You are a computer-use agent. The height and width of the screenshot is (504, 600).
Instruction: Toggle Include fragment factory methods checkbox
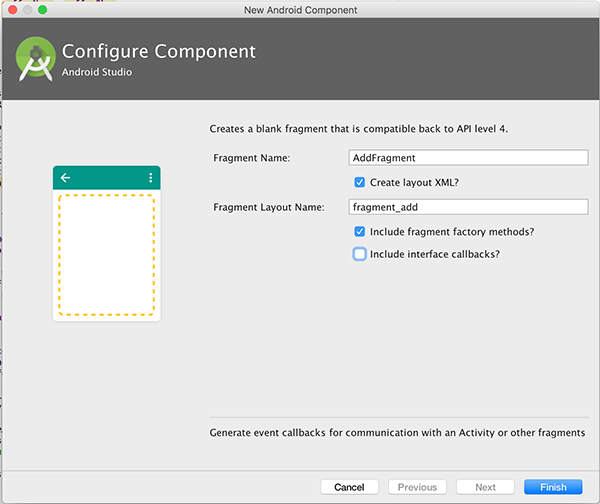(360, 232)
